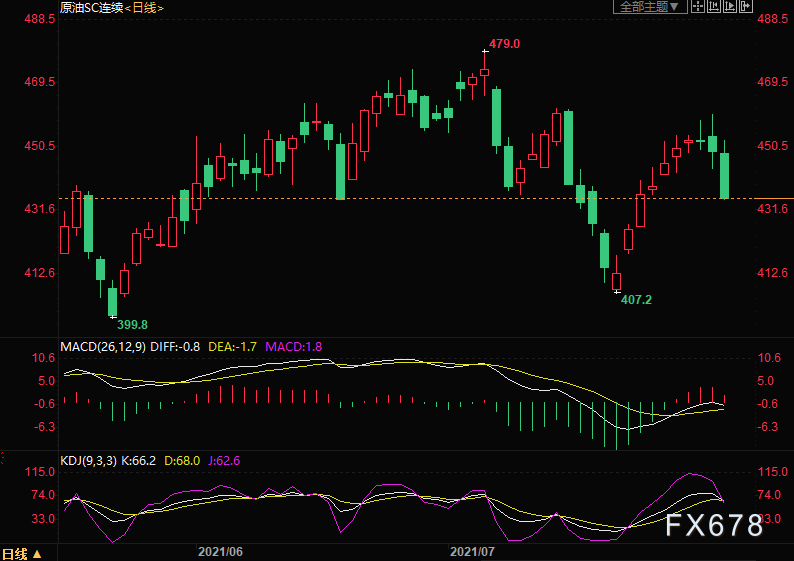This screenshot has height=561, width=794.
Task: Click the 2021/07 date marker
Action: coord(472,551)
